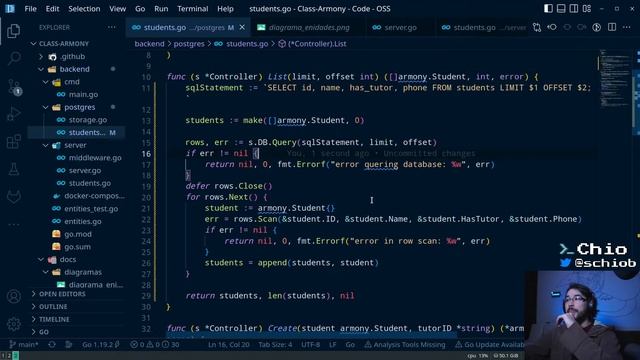Open Source Control view with pending badge
640x360 pixels.
pos(14,87)
